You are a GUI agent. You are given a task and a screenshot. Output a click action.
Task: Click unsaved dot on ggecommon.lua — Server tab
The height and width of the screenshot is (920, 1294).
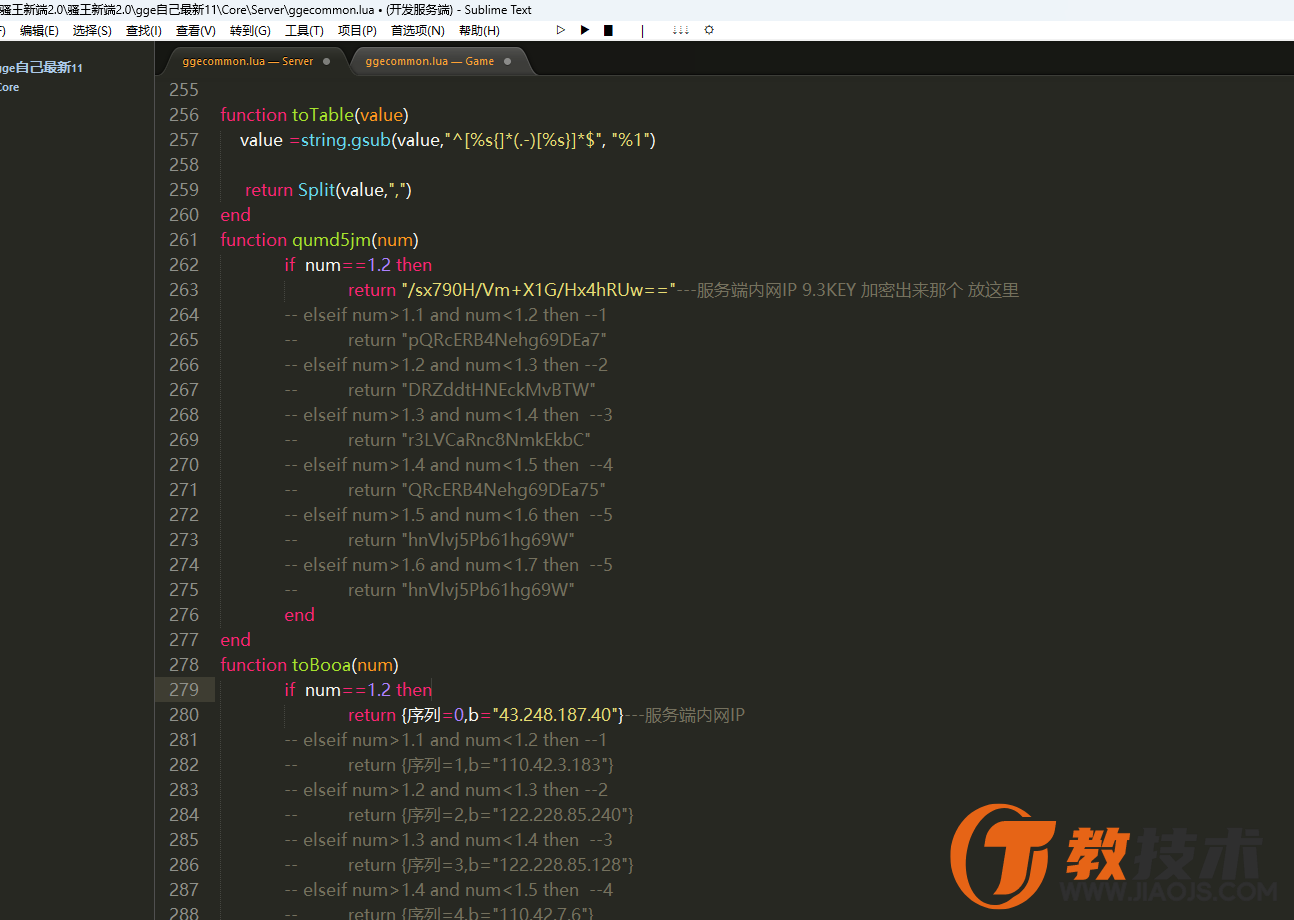[326, 61]
